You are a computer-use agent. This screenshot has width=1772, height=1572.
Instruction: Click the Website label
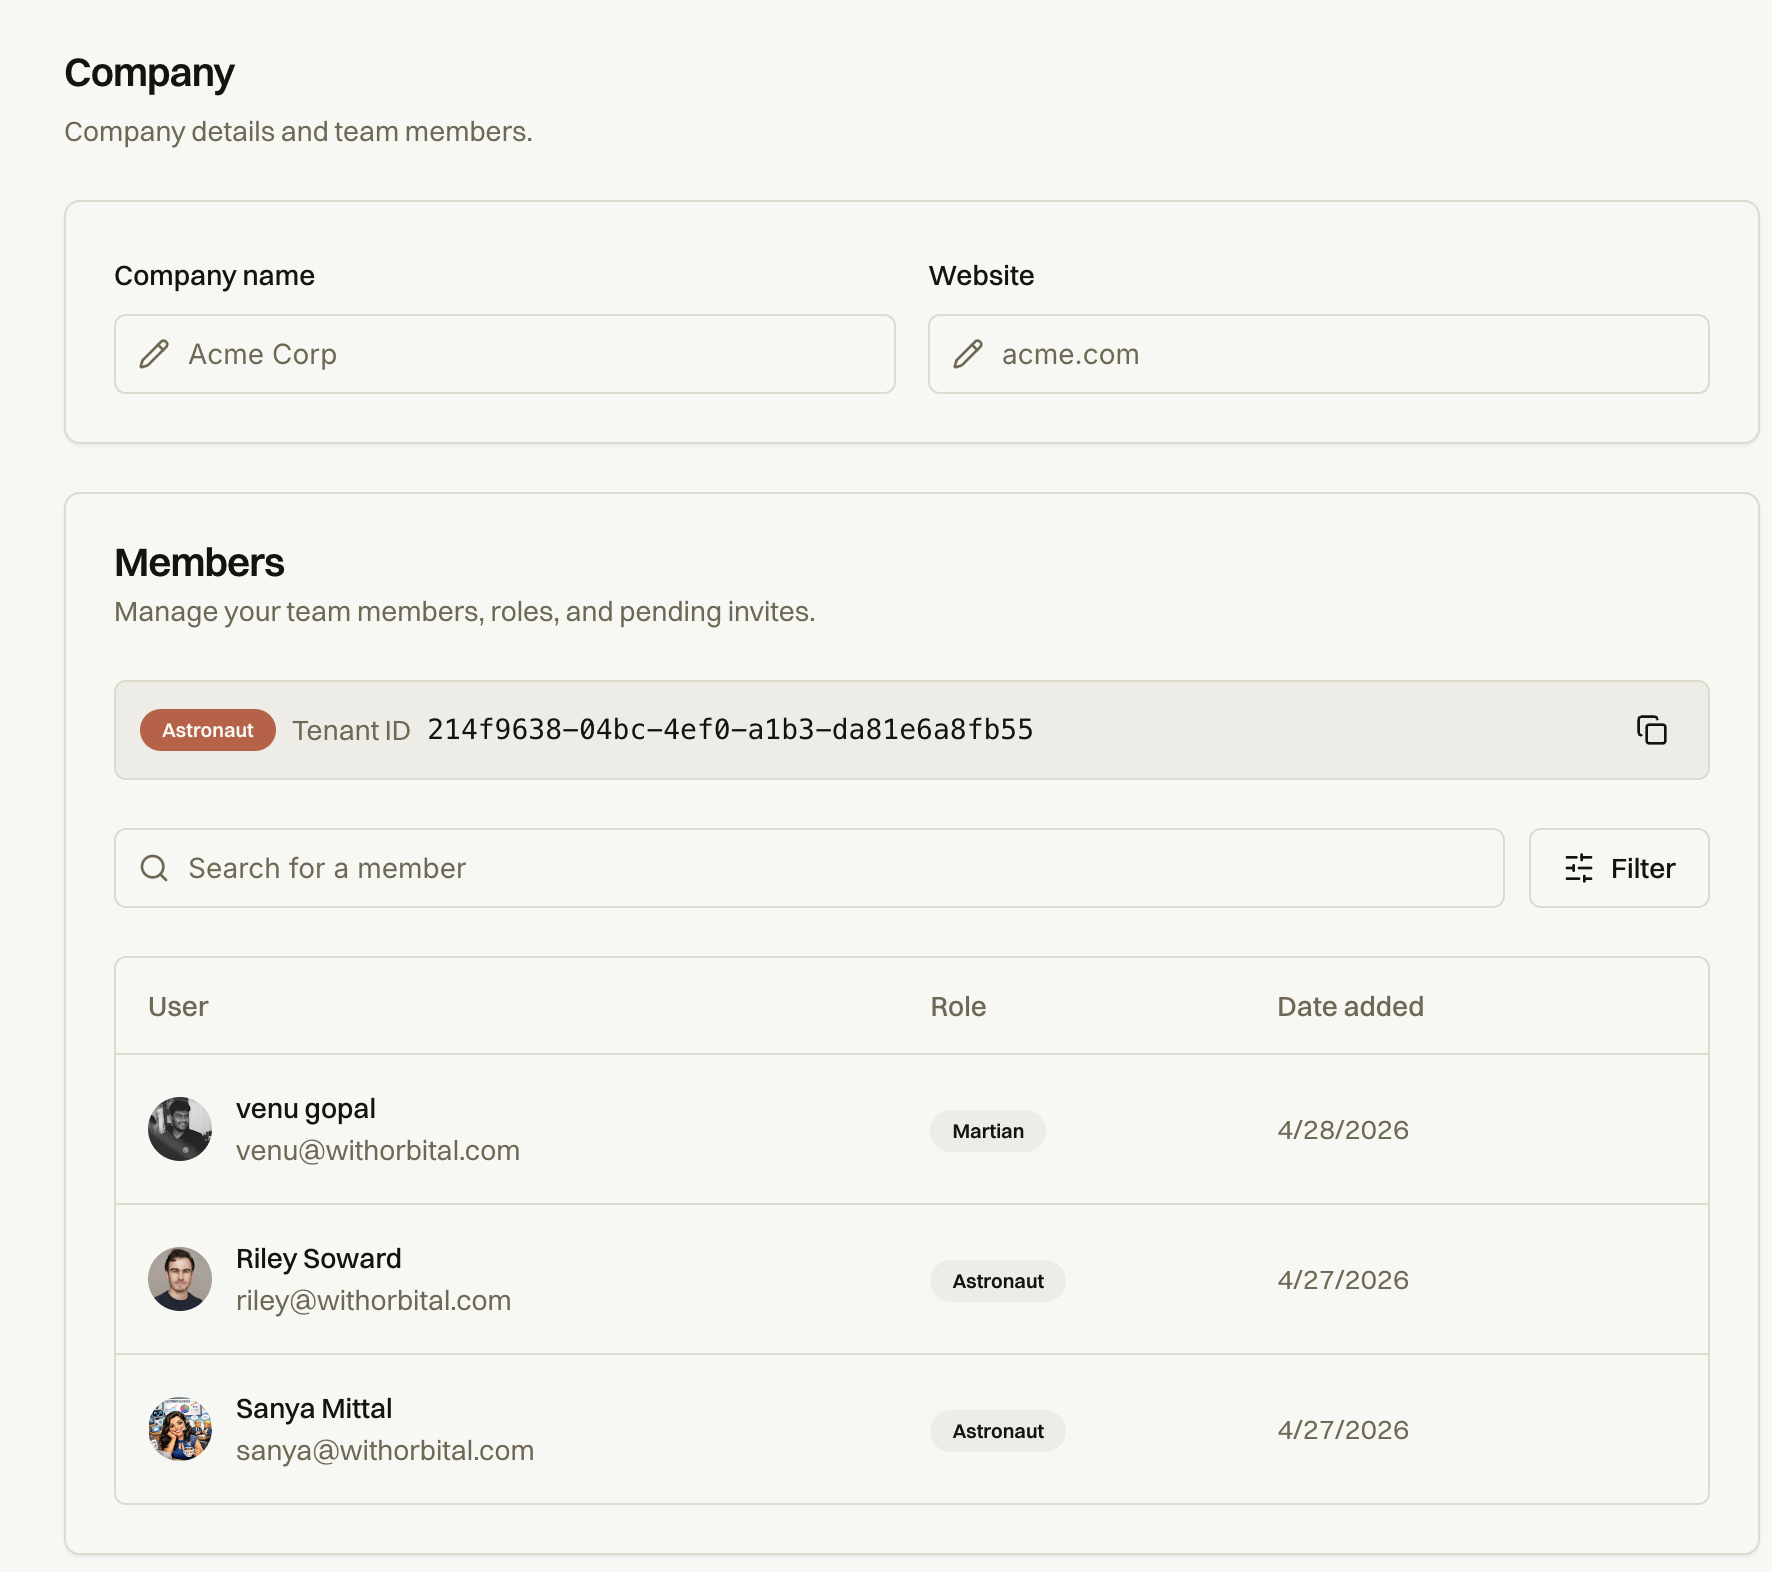[x=982, y=276]
